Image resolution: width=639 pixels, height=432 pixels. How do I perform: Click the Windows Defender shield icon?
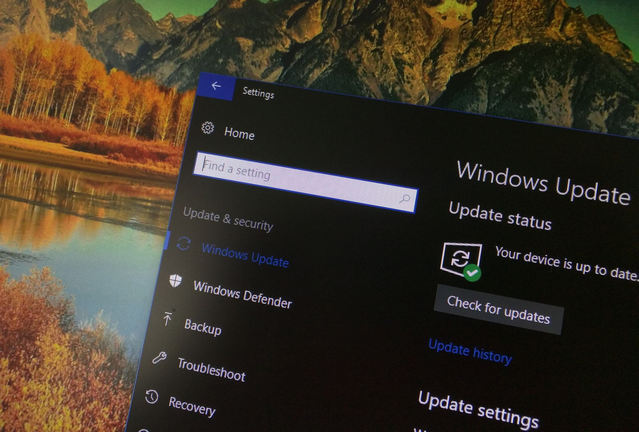pyautogui.click(x=176, y=280)
